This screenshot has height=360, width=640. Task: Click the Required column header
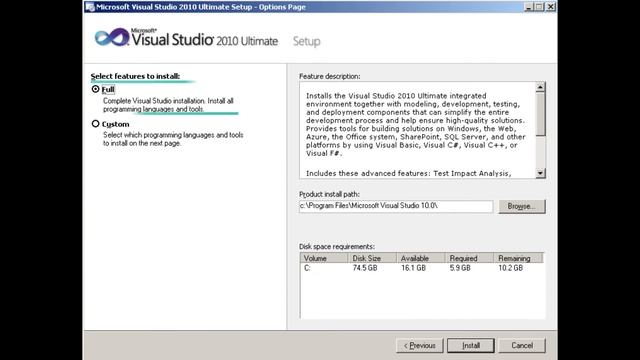(x=469, y=258)
